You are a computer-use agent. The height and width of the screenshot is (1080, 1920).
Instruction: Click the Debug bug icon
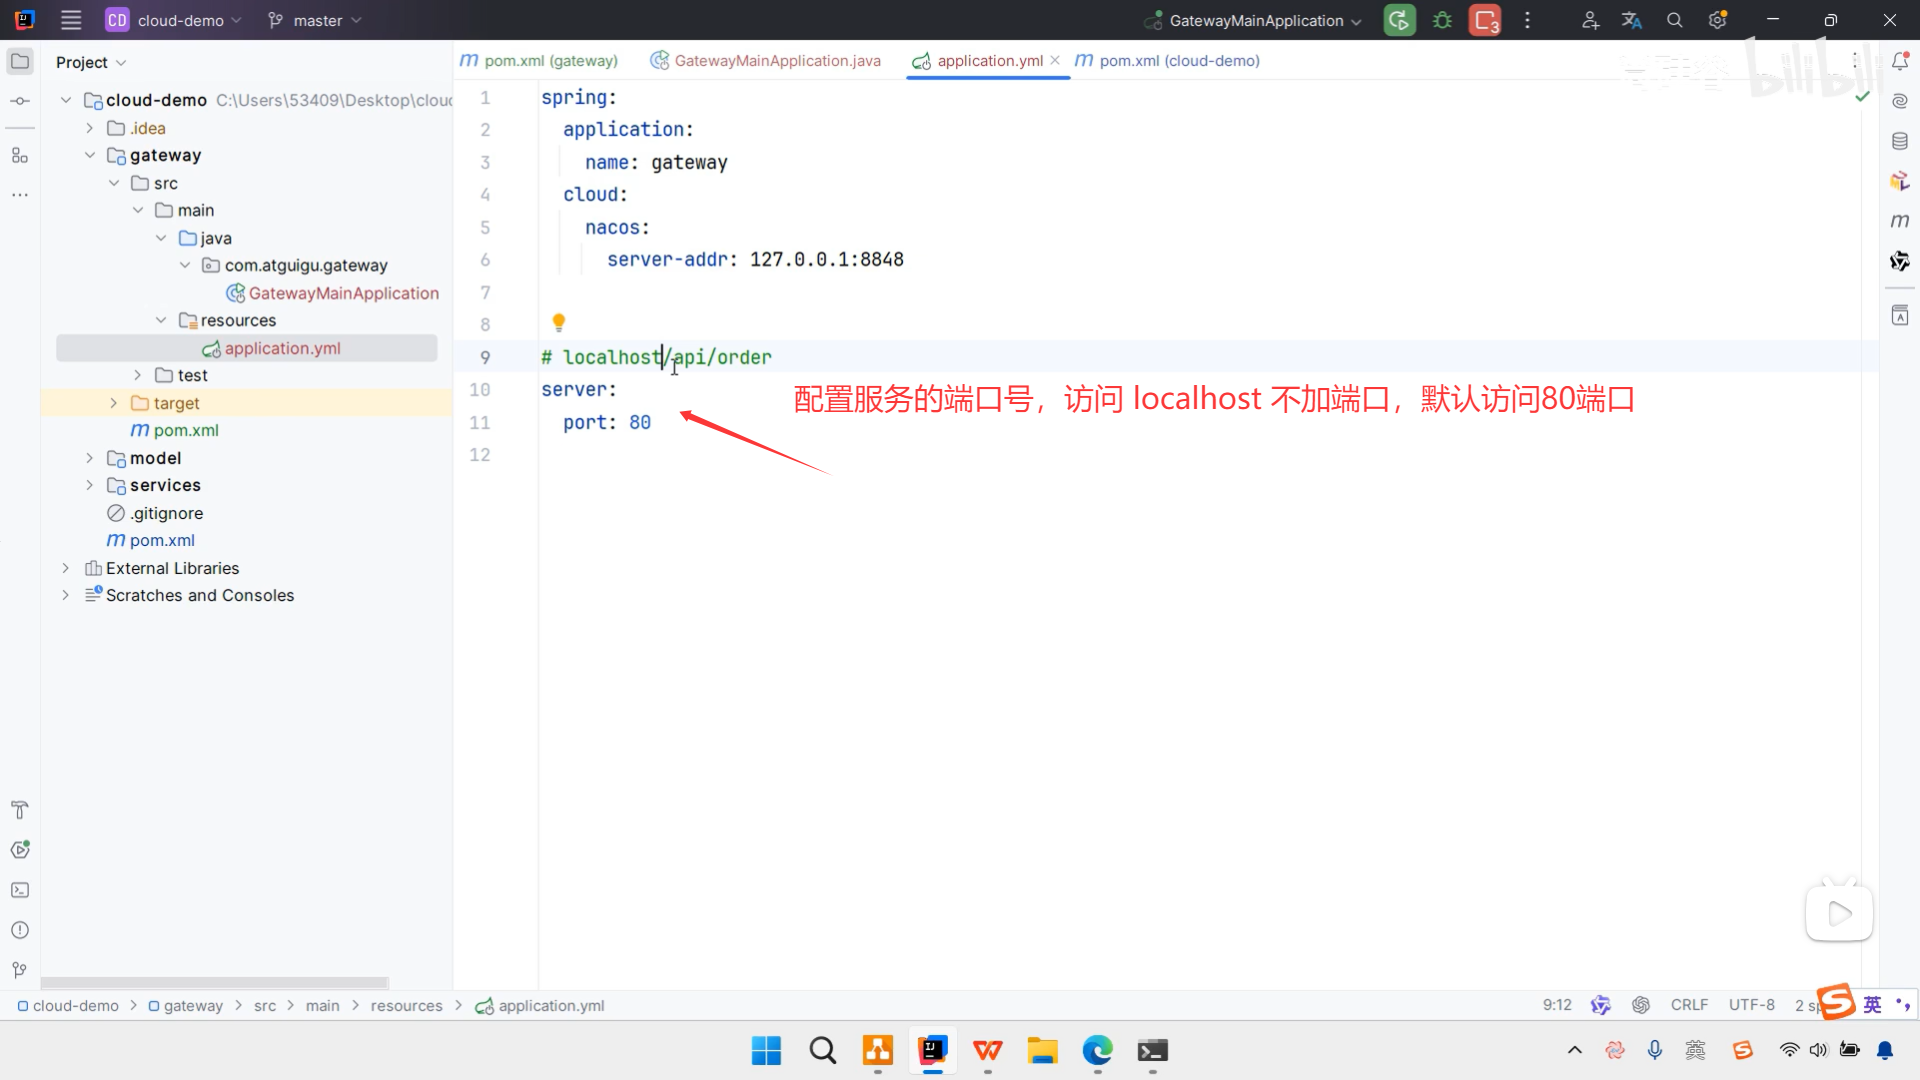tap(1442, 20)
